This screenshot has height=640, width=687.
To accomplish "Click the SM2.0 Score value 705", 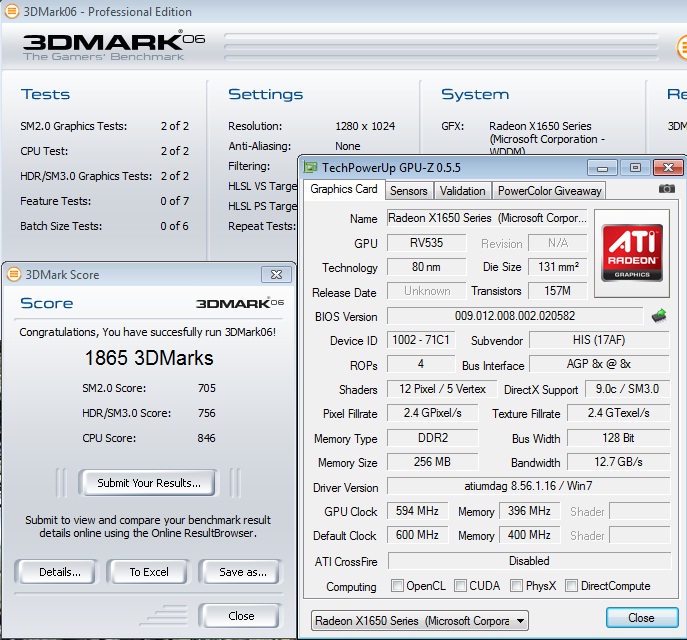I will pos(207,388).
